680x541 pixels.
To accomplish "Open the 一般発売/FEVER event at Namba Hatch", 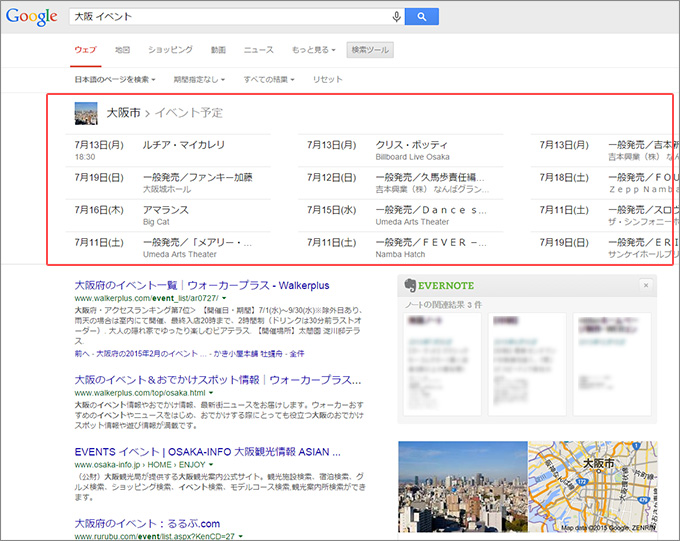I will pyautogui.click(x=431, y=243).
